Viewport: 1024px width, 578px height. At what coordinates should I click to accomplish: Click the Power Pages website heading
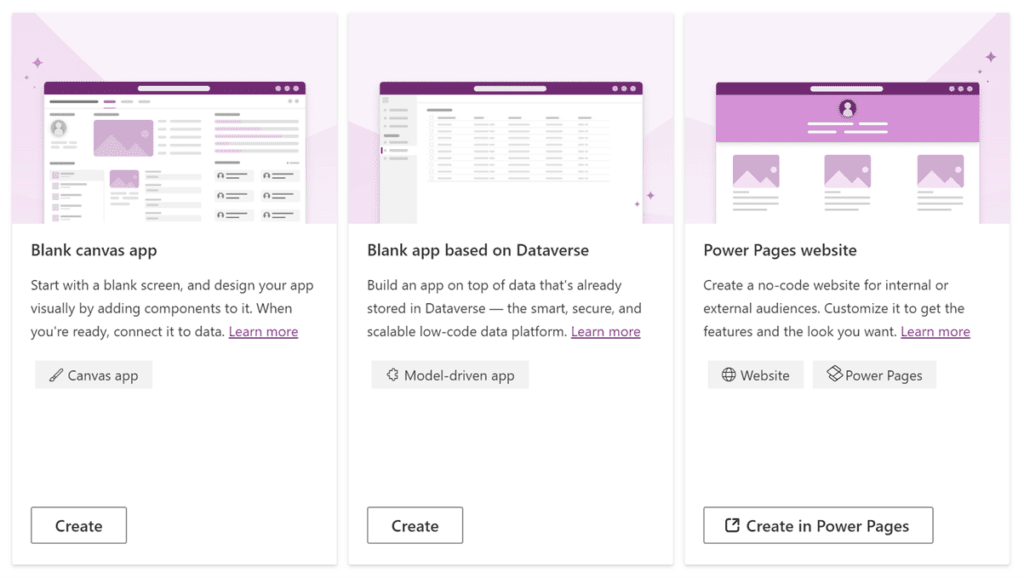[x=780, y=250]
